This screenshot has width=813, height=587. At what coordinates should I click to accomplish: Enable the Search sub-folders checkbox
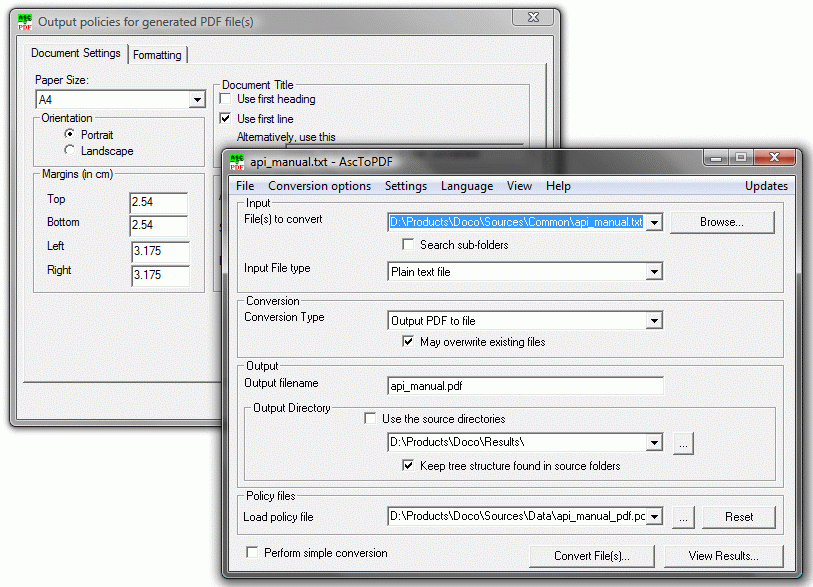pyautogui.click(x=408, y=245)
